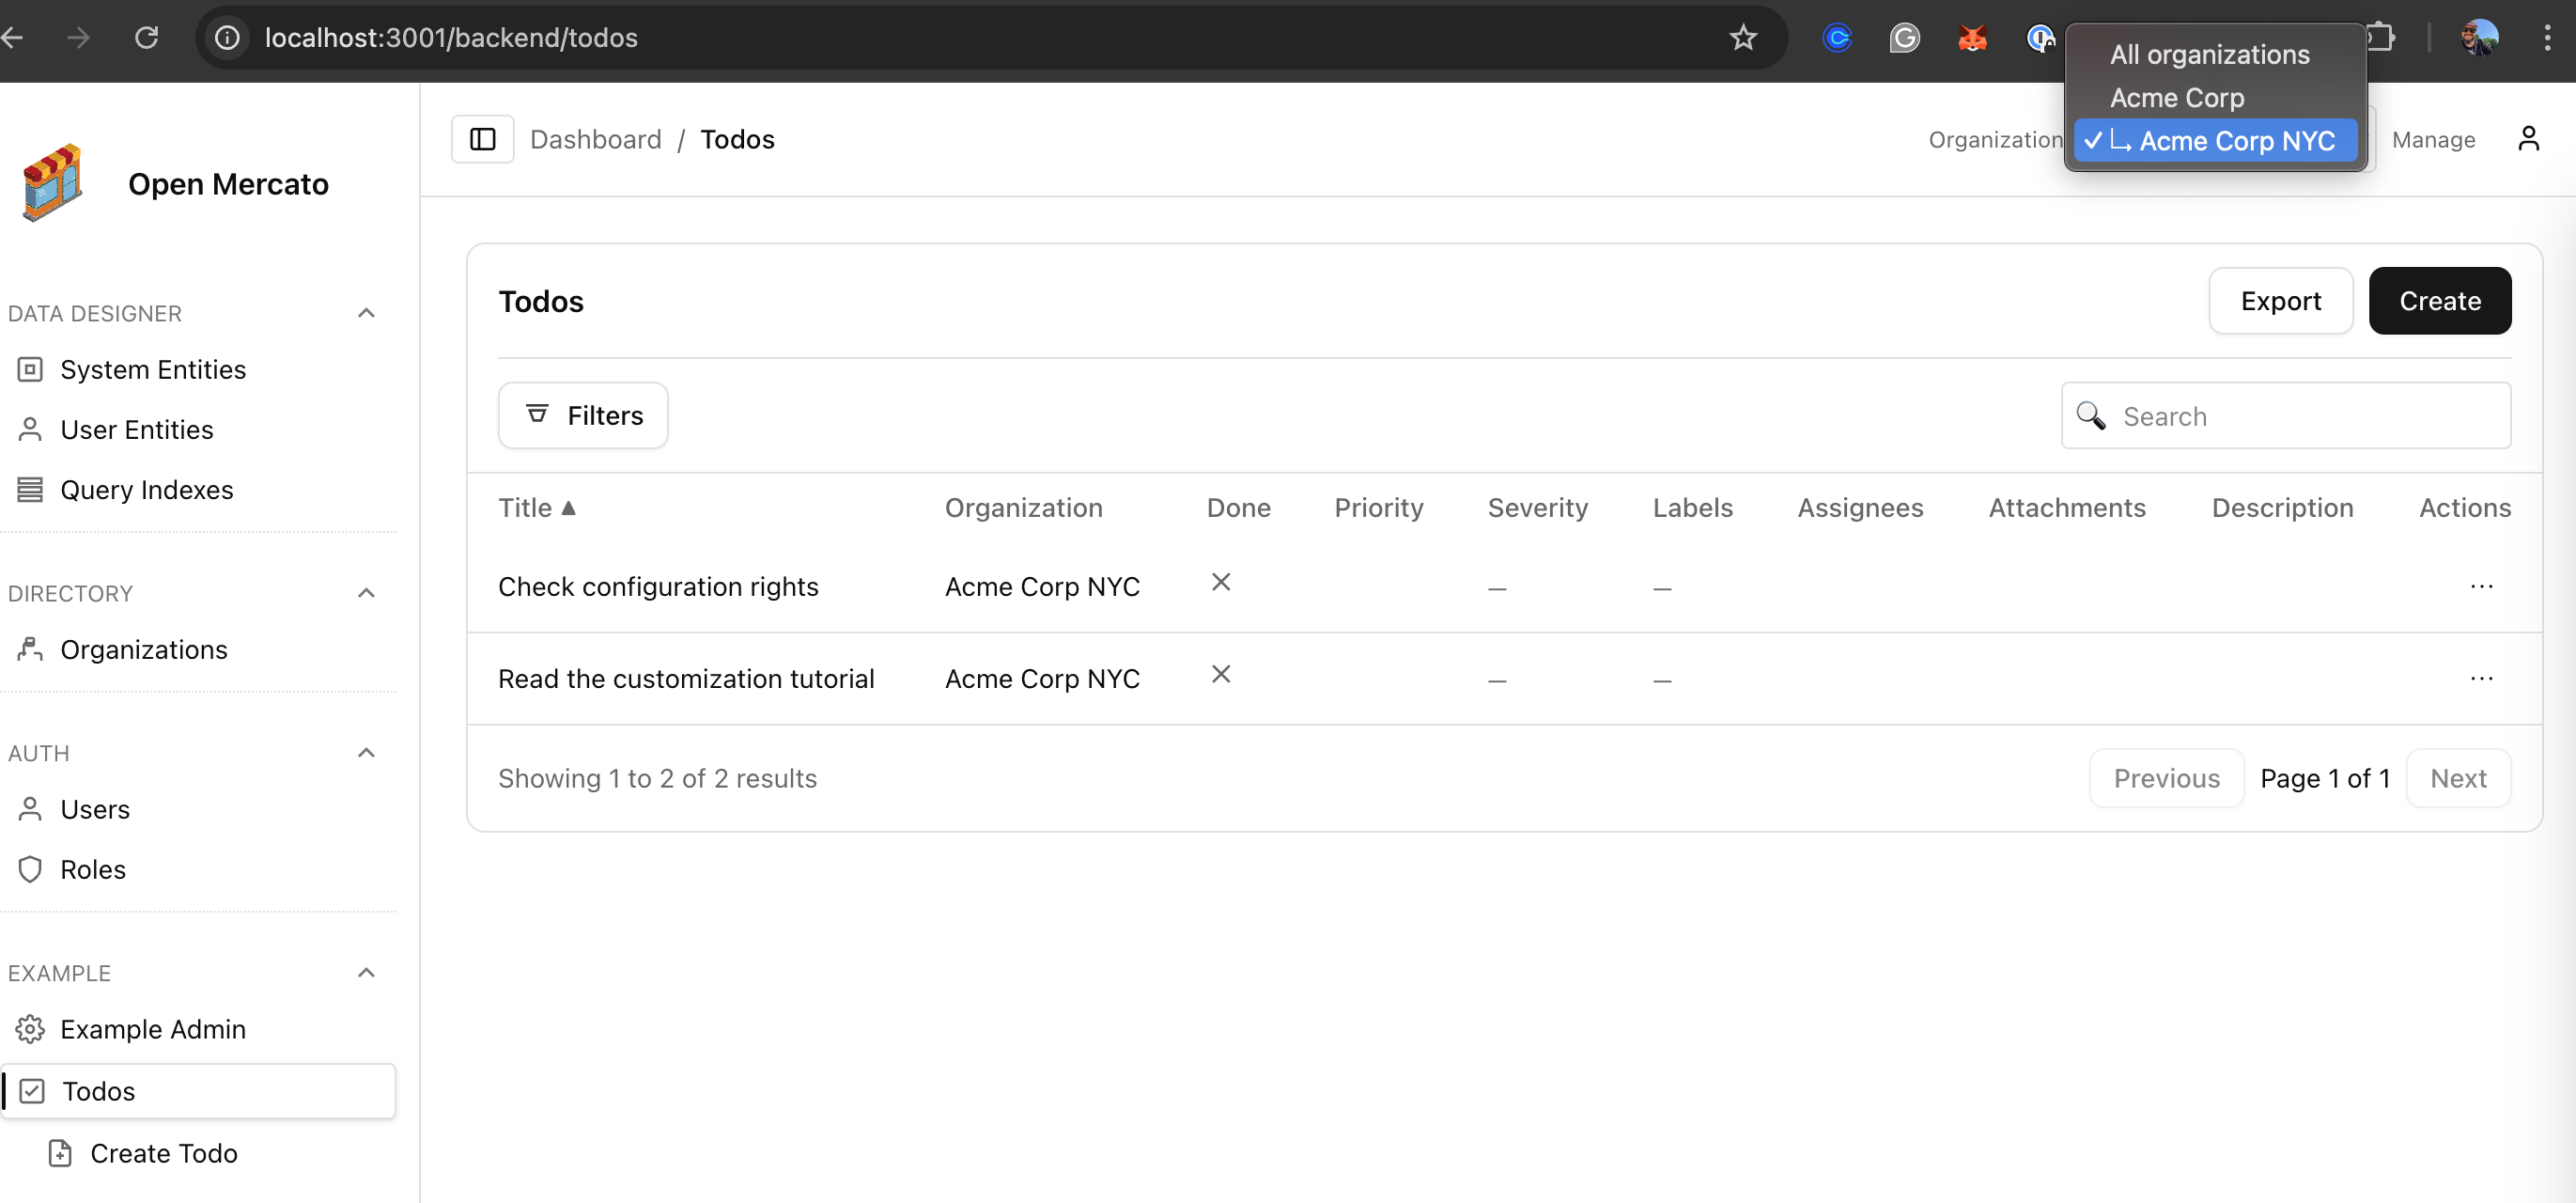Open User Entities in the sidebar

(137, 429)
